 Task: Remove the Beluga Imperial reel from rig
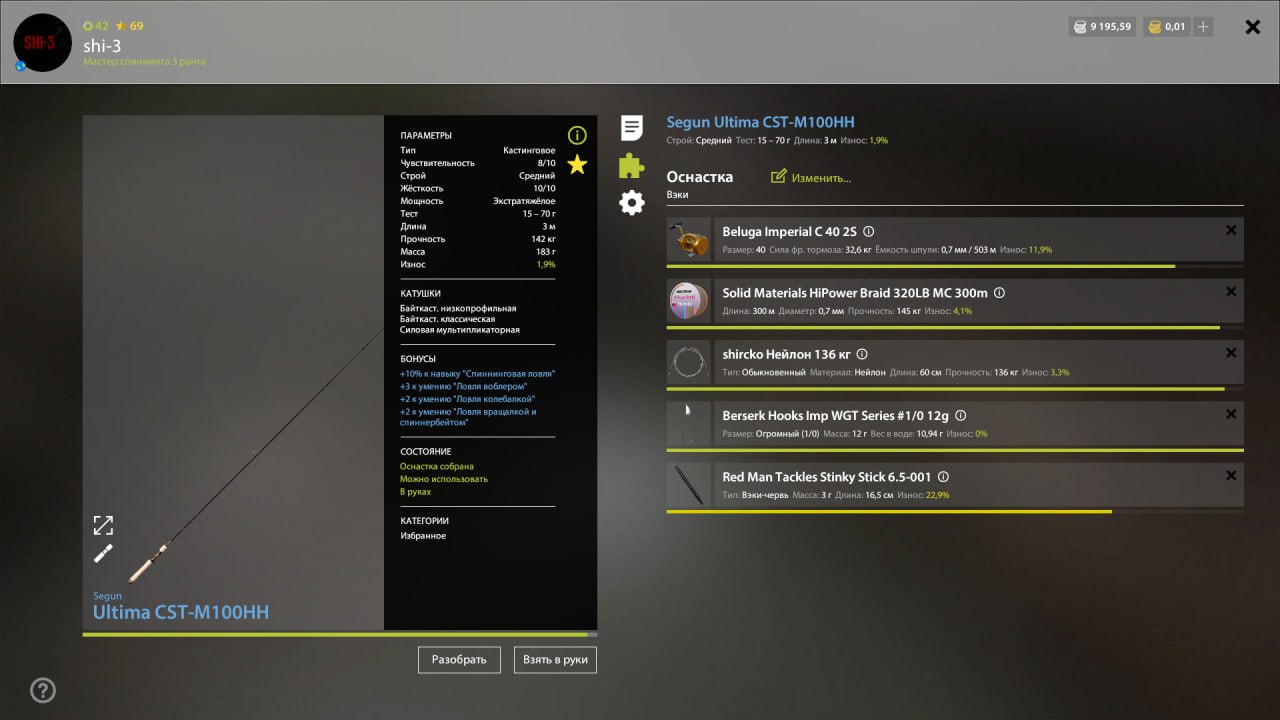point(1231,230)
